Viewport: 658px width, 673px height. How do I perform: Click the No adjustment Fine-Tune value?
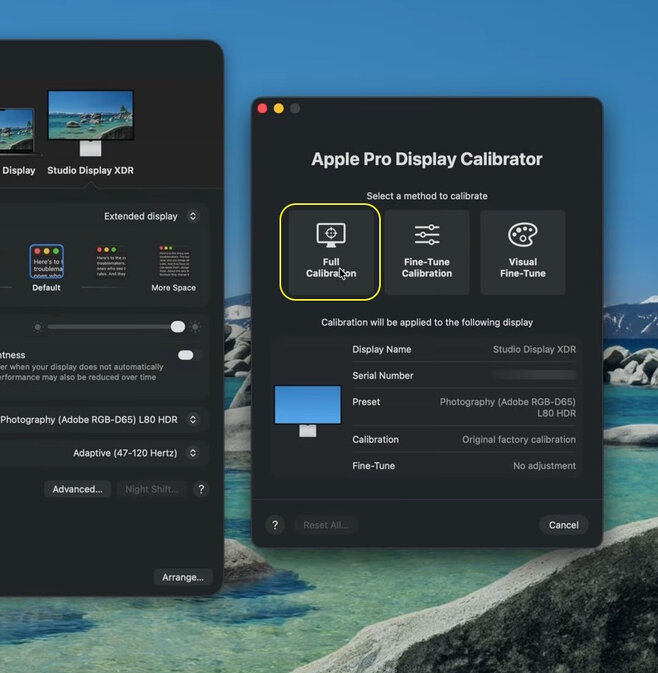544,466
